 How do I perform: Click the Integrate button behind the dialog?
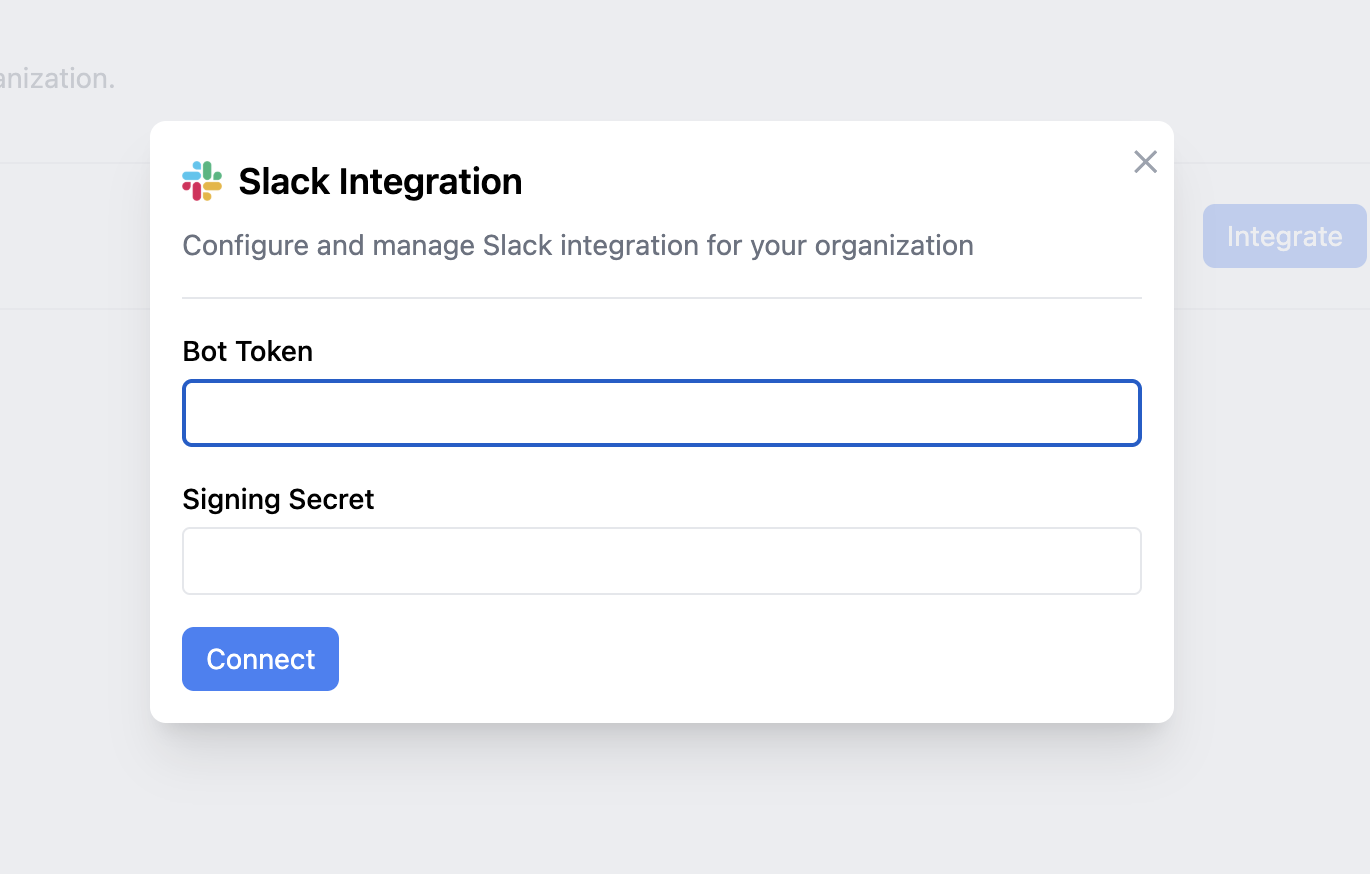[1284, 236]
